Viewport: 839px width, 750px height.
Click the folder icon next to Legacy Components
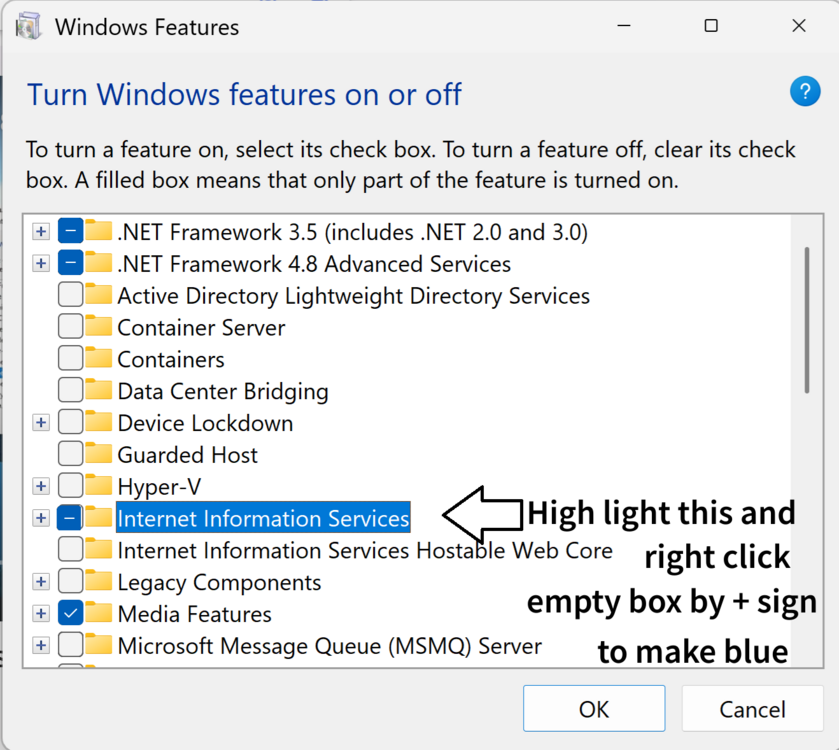pos(98,581)
